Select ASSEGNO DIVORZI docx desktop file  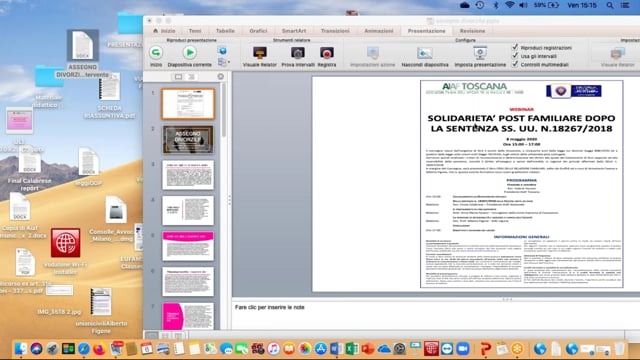coord(82,45)
